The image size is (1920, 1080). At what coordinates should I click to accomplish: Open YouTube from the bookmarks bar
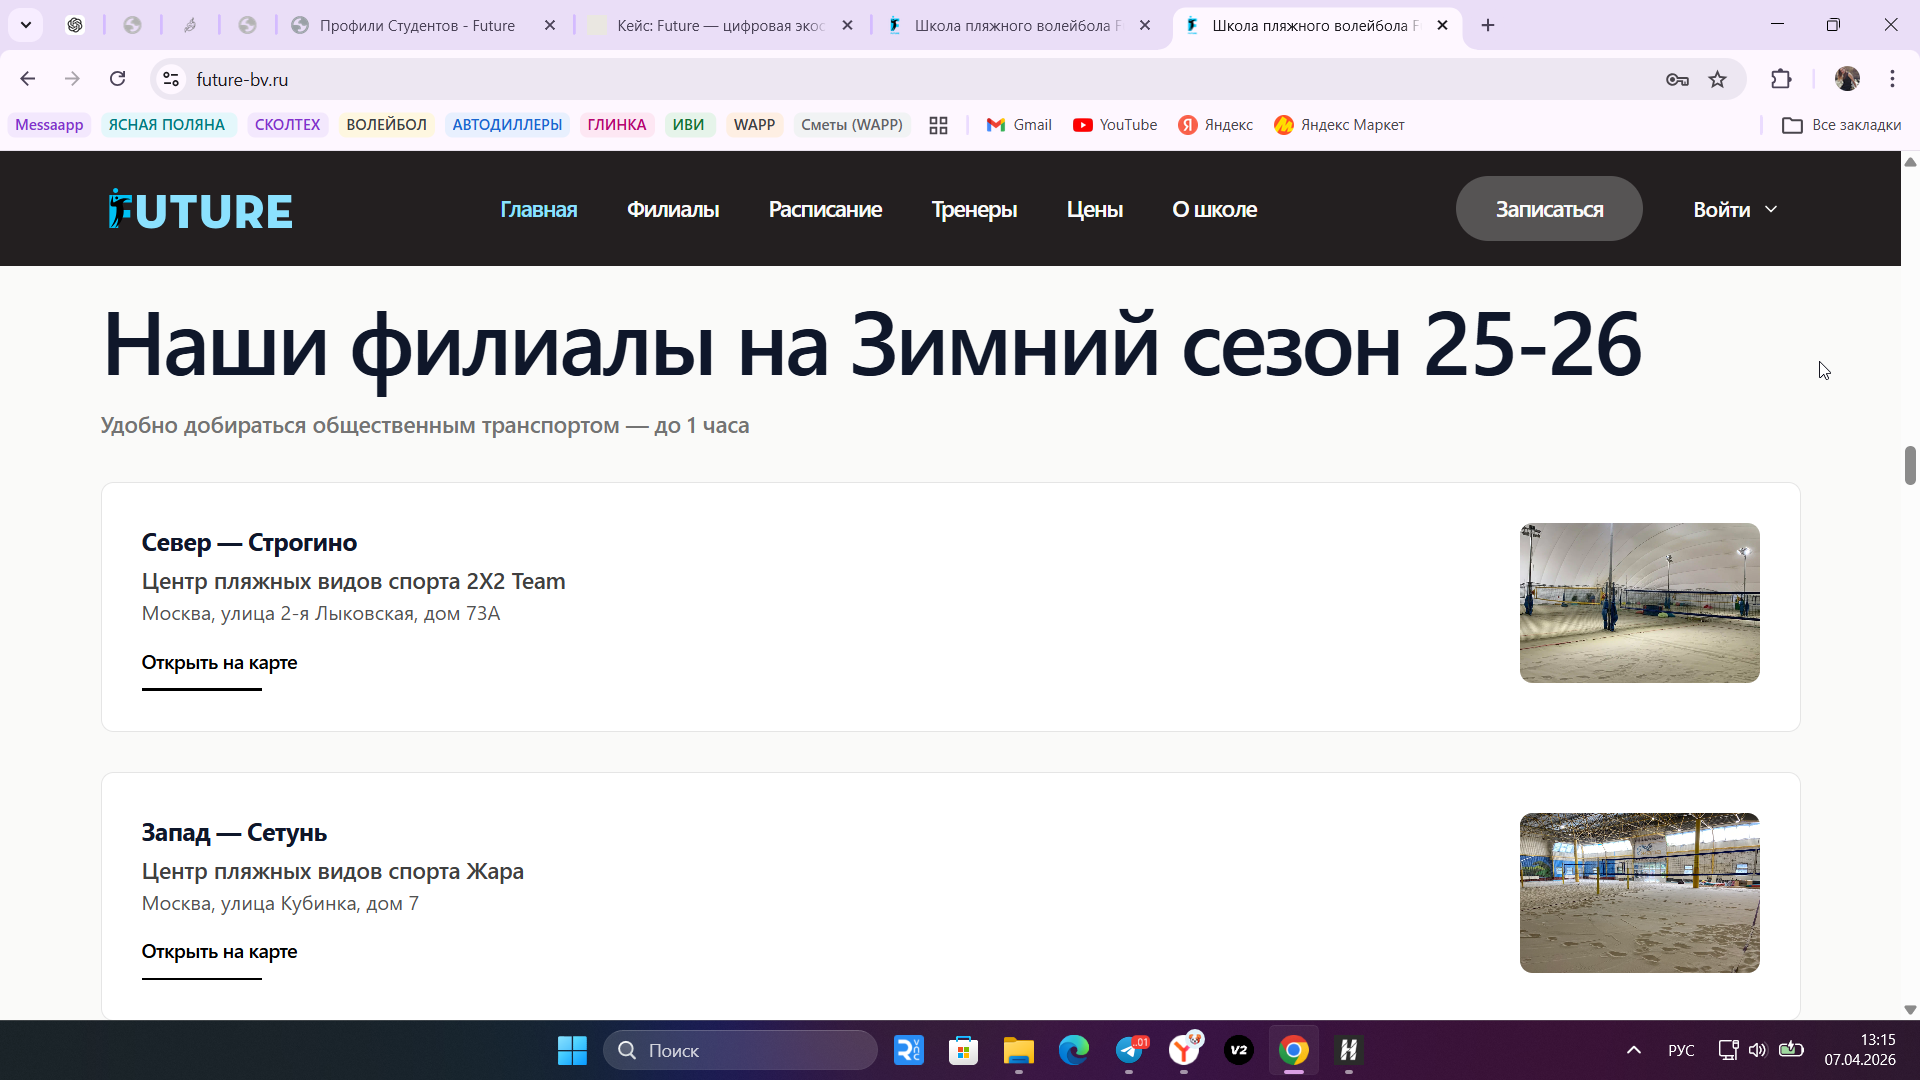(1114, 124)
